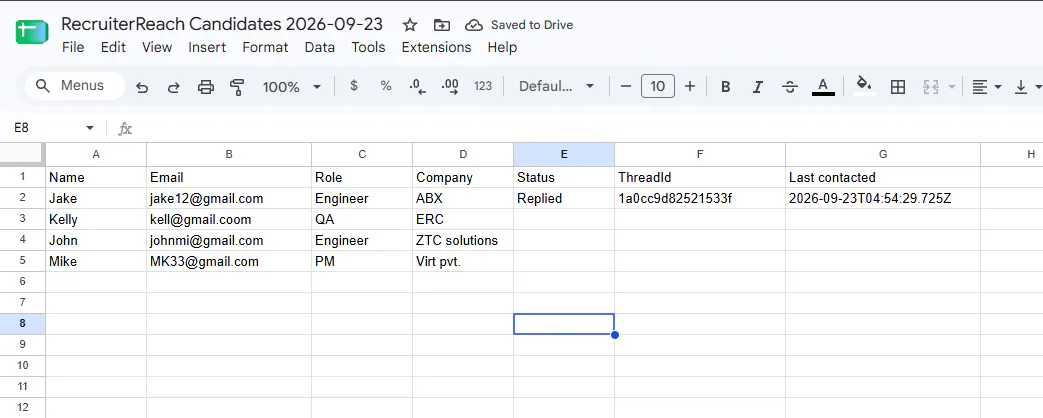The image size is (1043, 418).
Task: Increase font size with plus button
Action: coord(690,86)
